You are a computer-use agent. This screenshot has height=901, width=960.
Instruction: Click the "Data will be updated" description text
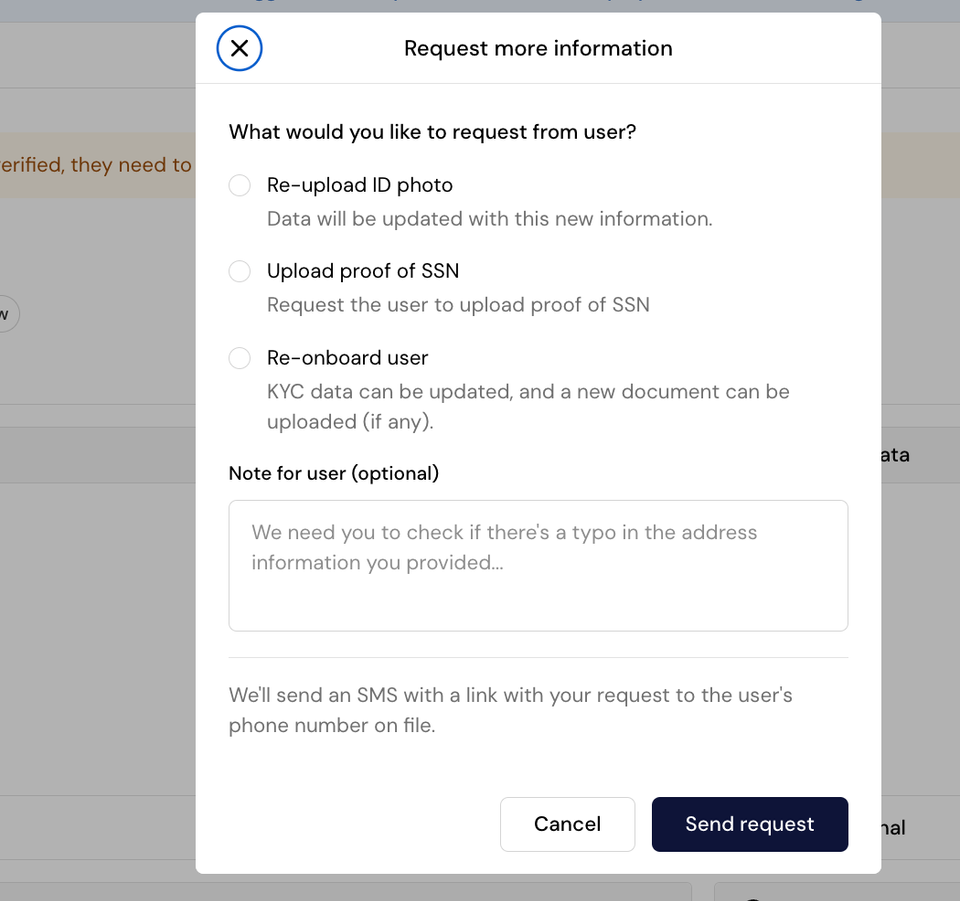[489, 219]
